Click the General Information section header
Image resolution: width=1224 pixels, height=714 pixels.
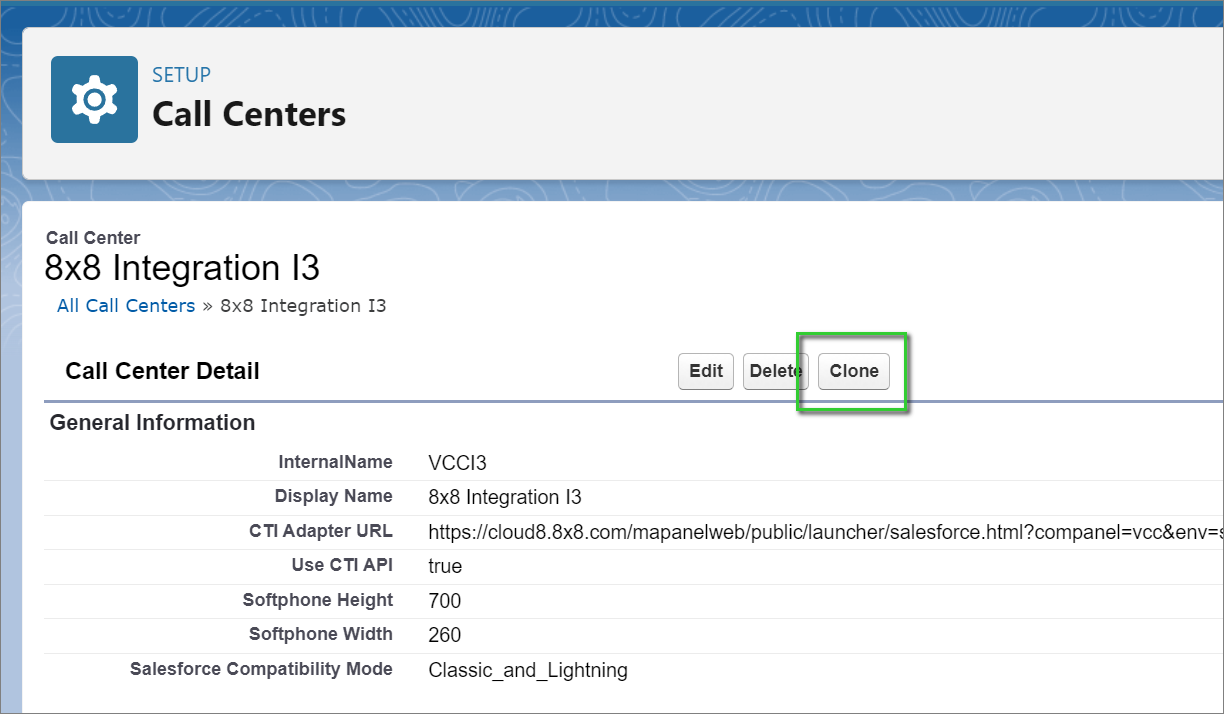[152, 423]
